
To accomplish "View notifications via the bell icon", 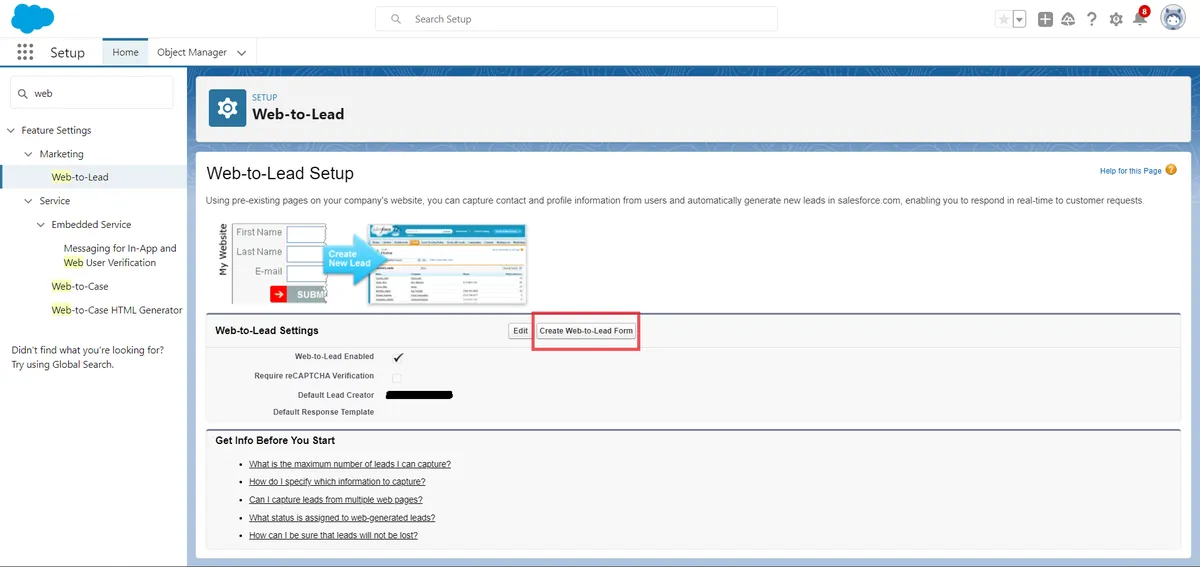I will [1139, 19].
